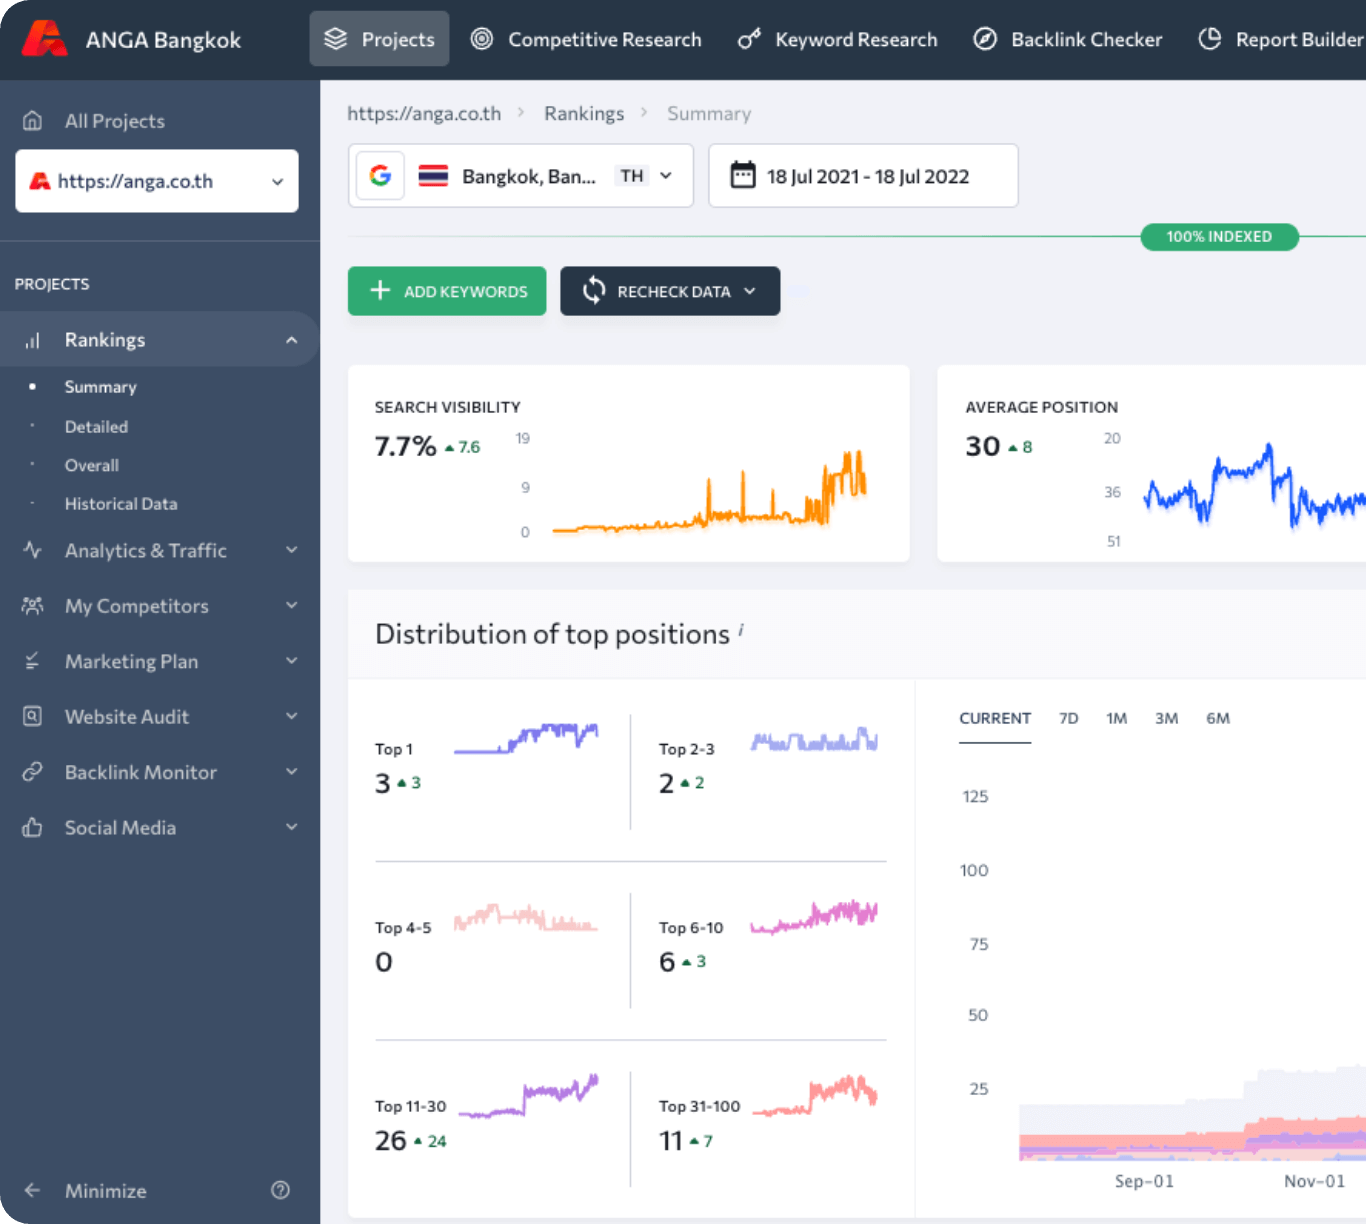Click the Report Builder pie chart icon
The height and width of the screenshot is (1224, 1366).
(x=1210, y=39)
